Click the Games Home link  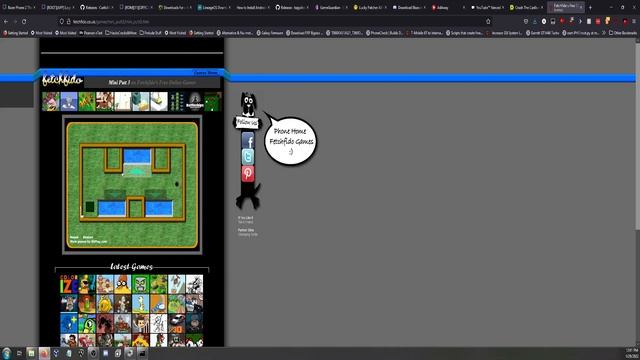[x=206, y=73]
